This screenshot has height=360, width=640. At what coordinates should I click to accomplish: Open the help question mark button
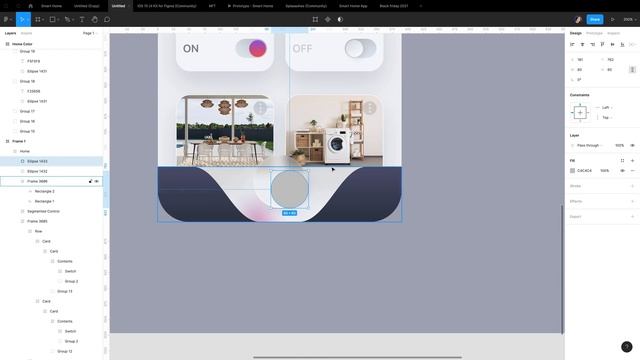click(627, 347)
